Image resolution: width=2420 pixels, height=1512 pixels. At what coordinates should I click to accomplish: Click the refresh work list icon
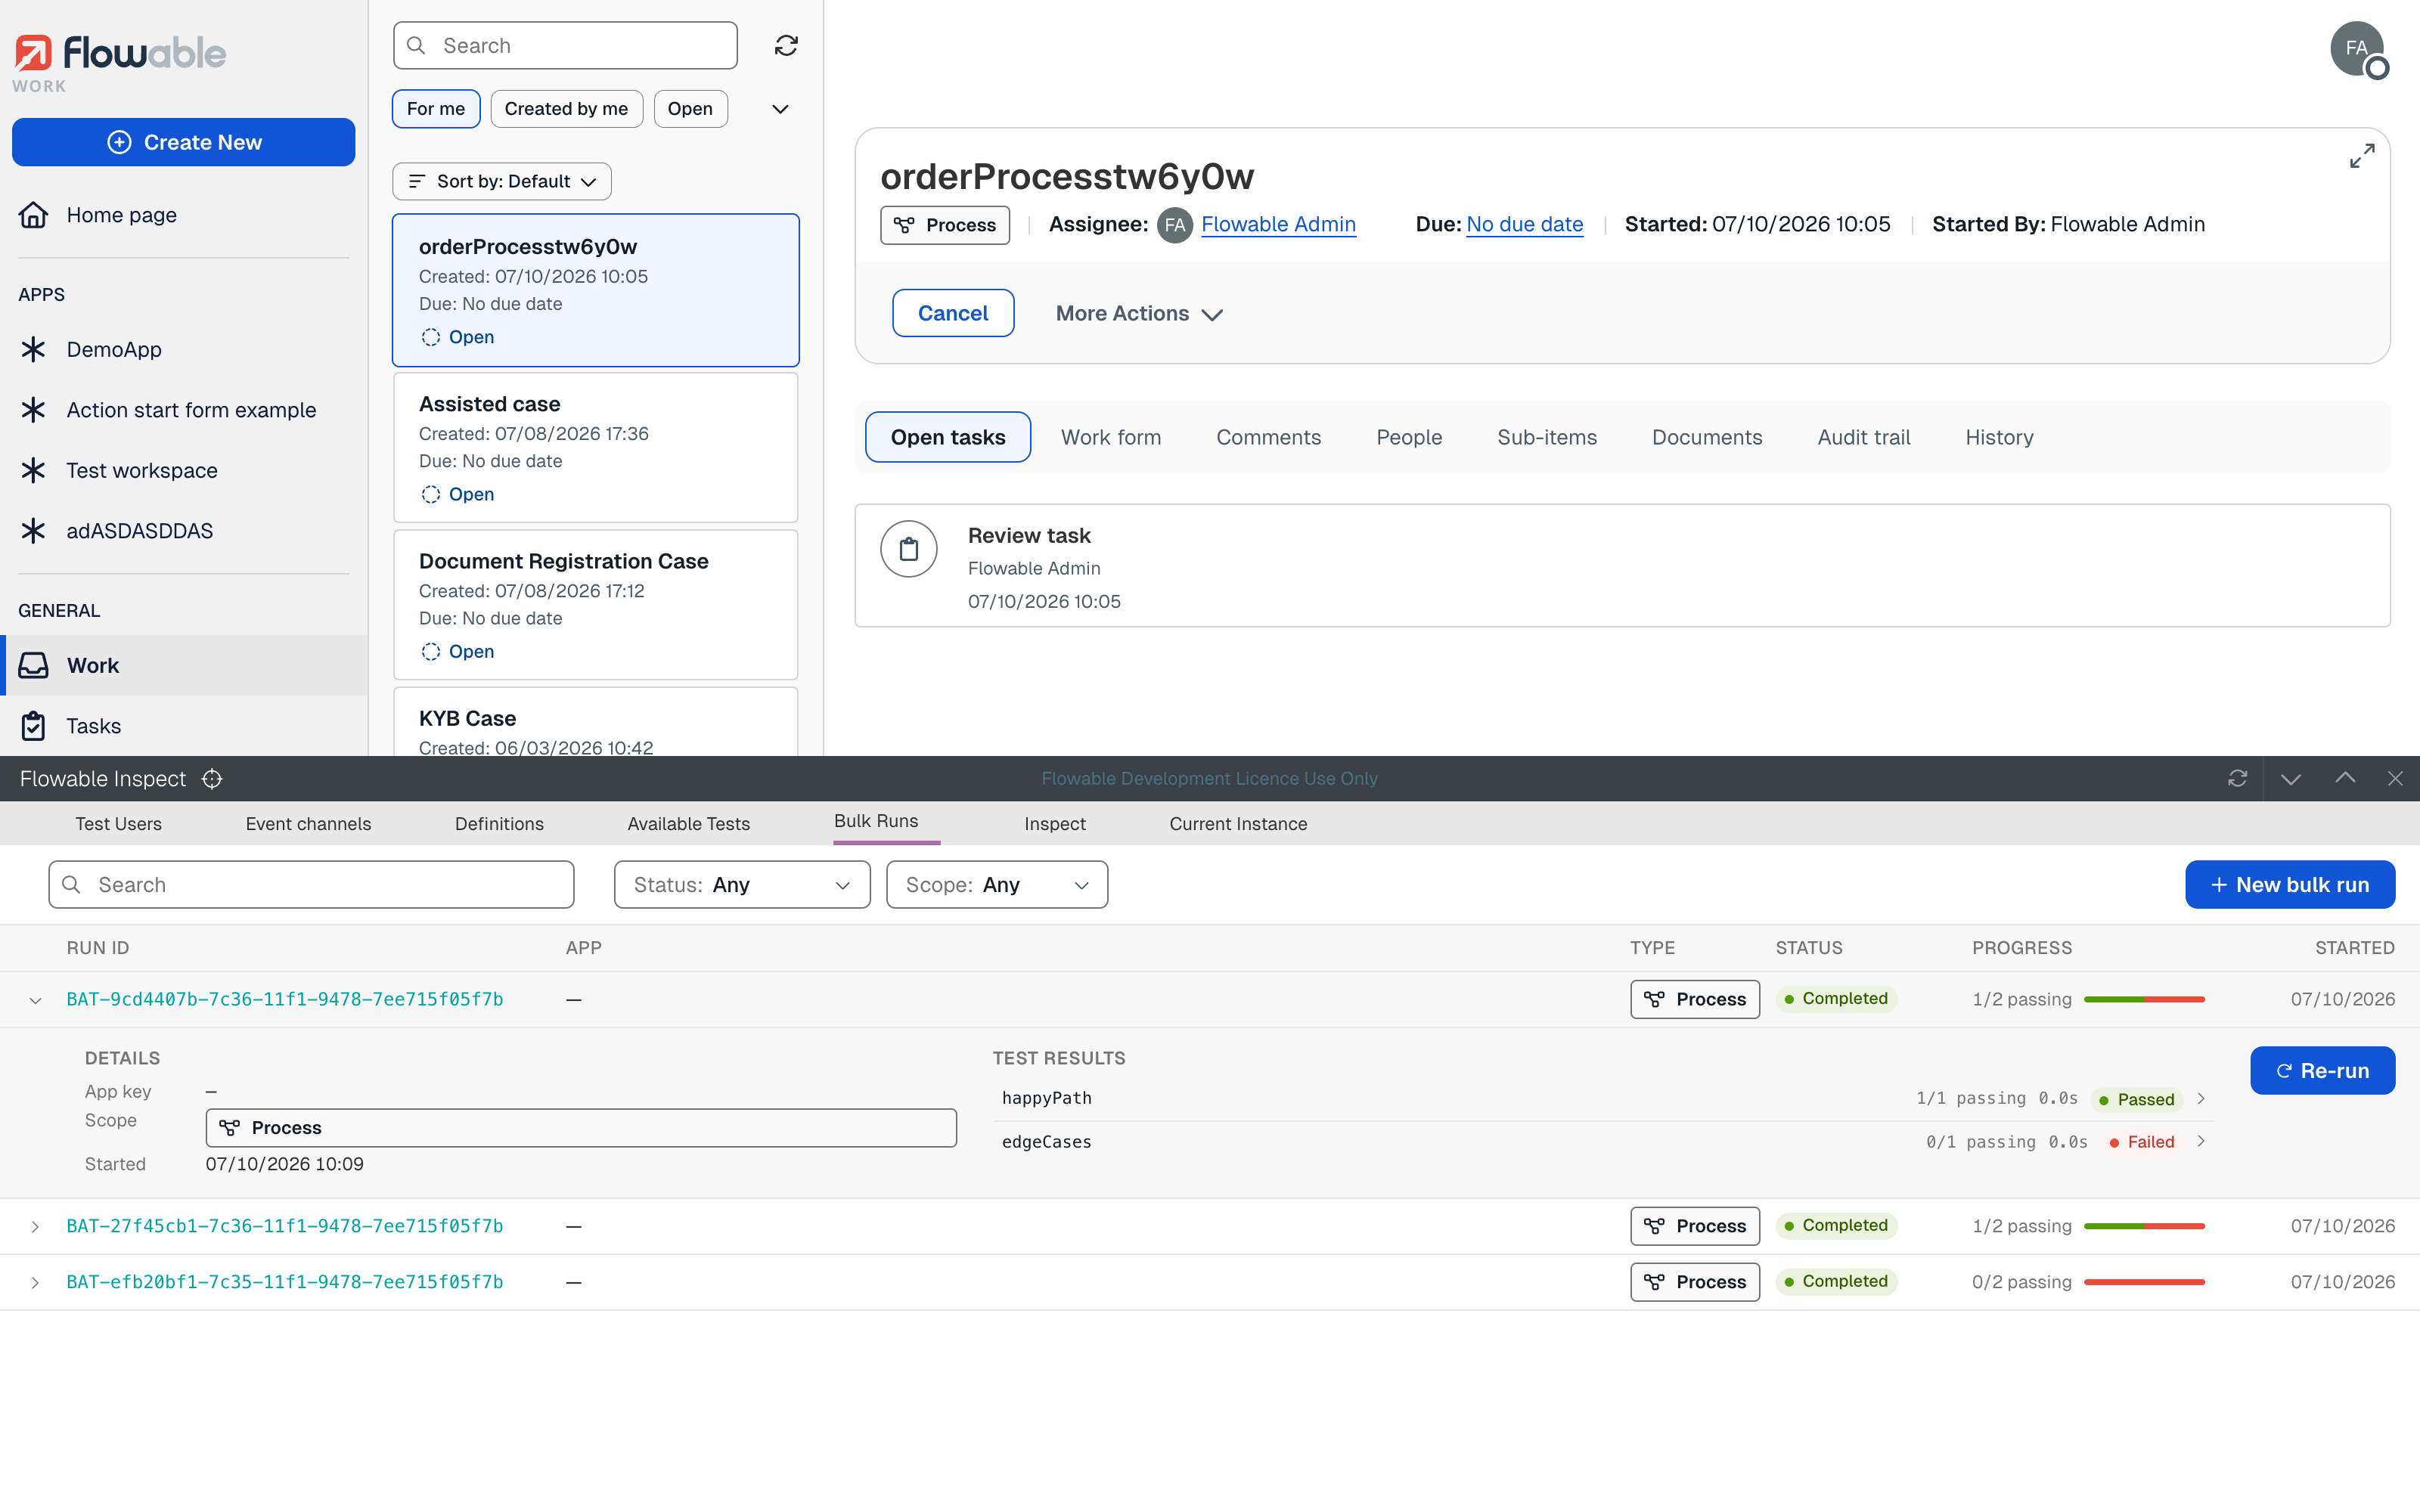(786, 46)
